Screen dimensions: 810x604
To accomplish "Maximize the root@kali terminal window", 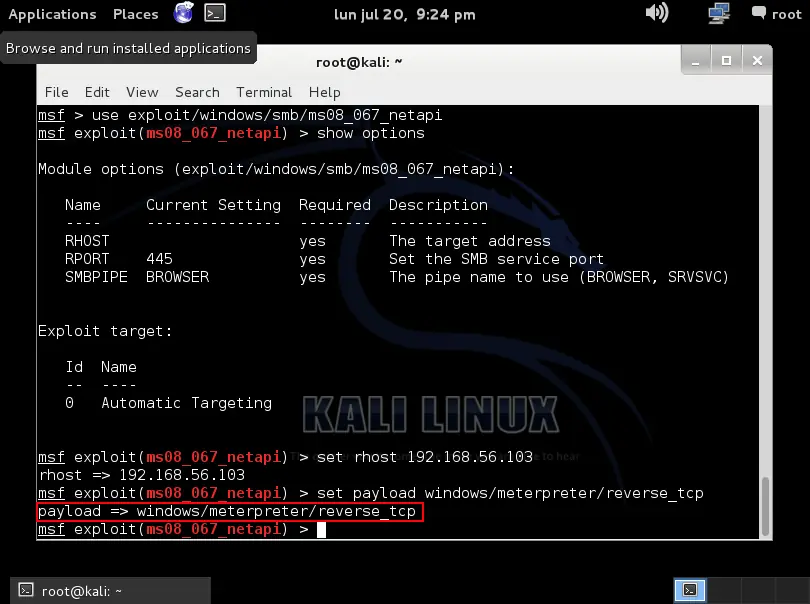I will 726,61.
